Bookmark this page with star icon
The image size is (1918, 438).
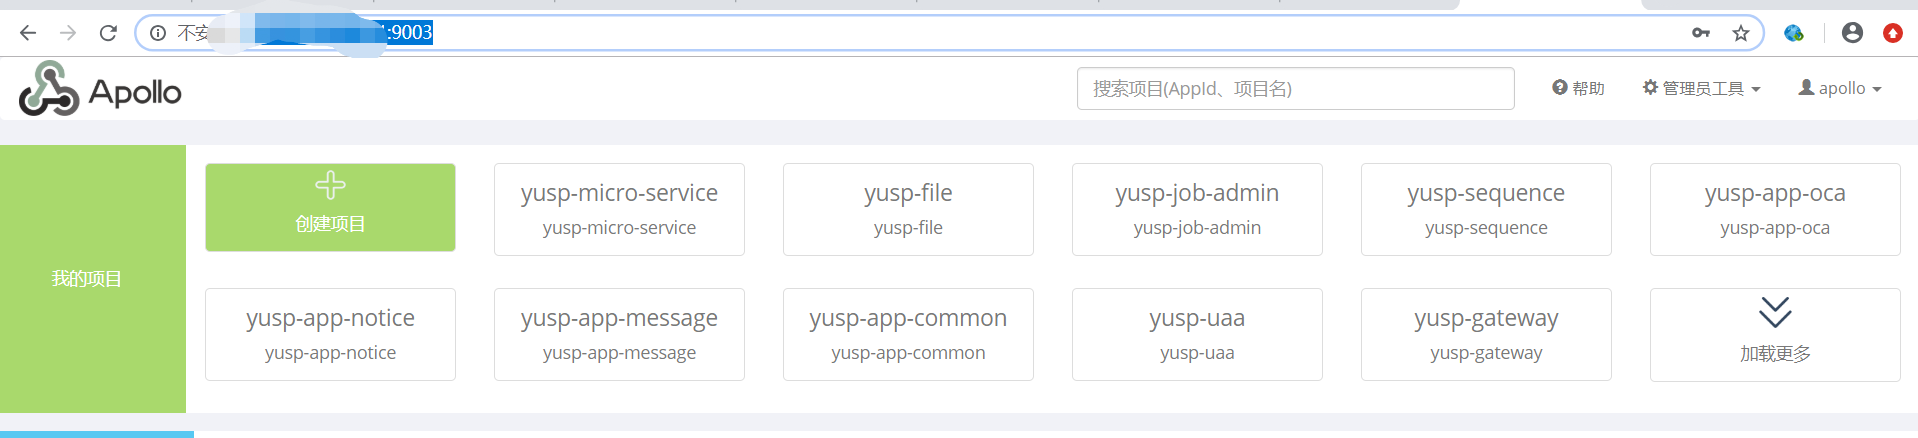[1741, 33]
